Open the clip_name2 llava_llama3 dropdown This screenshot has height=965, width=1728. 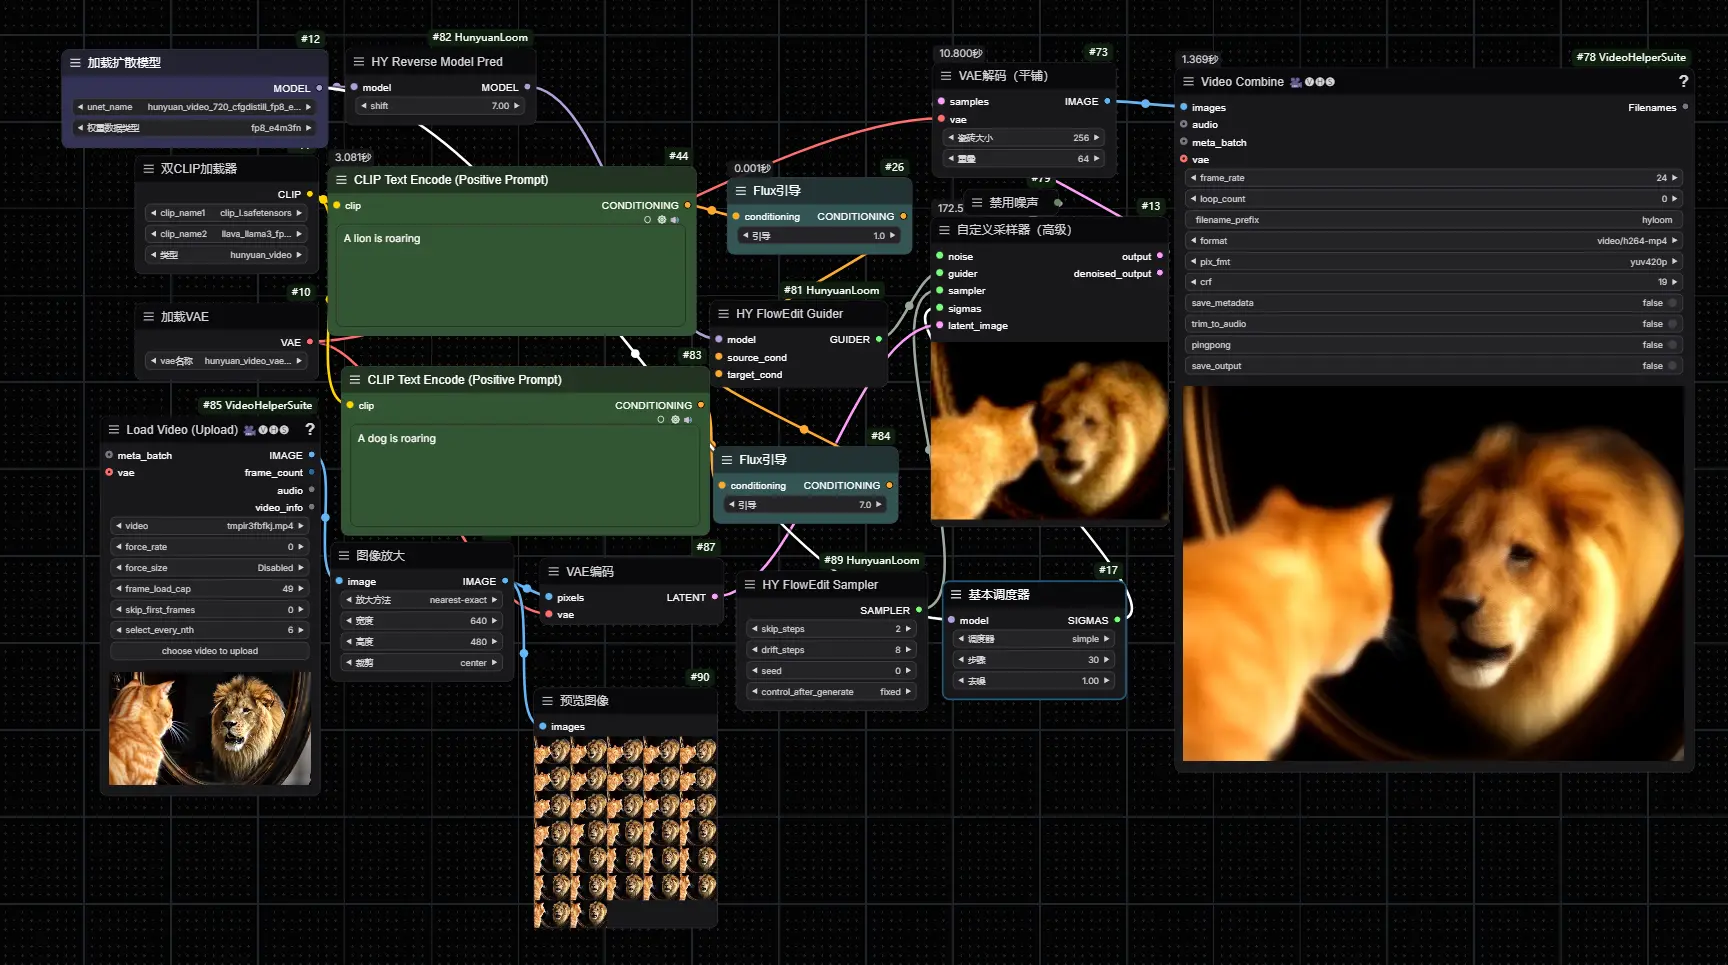(x=226, y=234)
